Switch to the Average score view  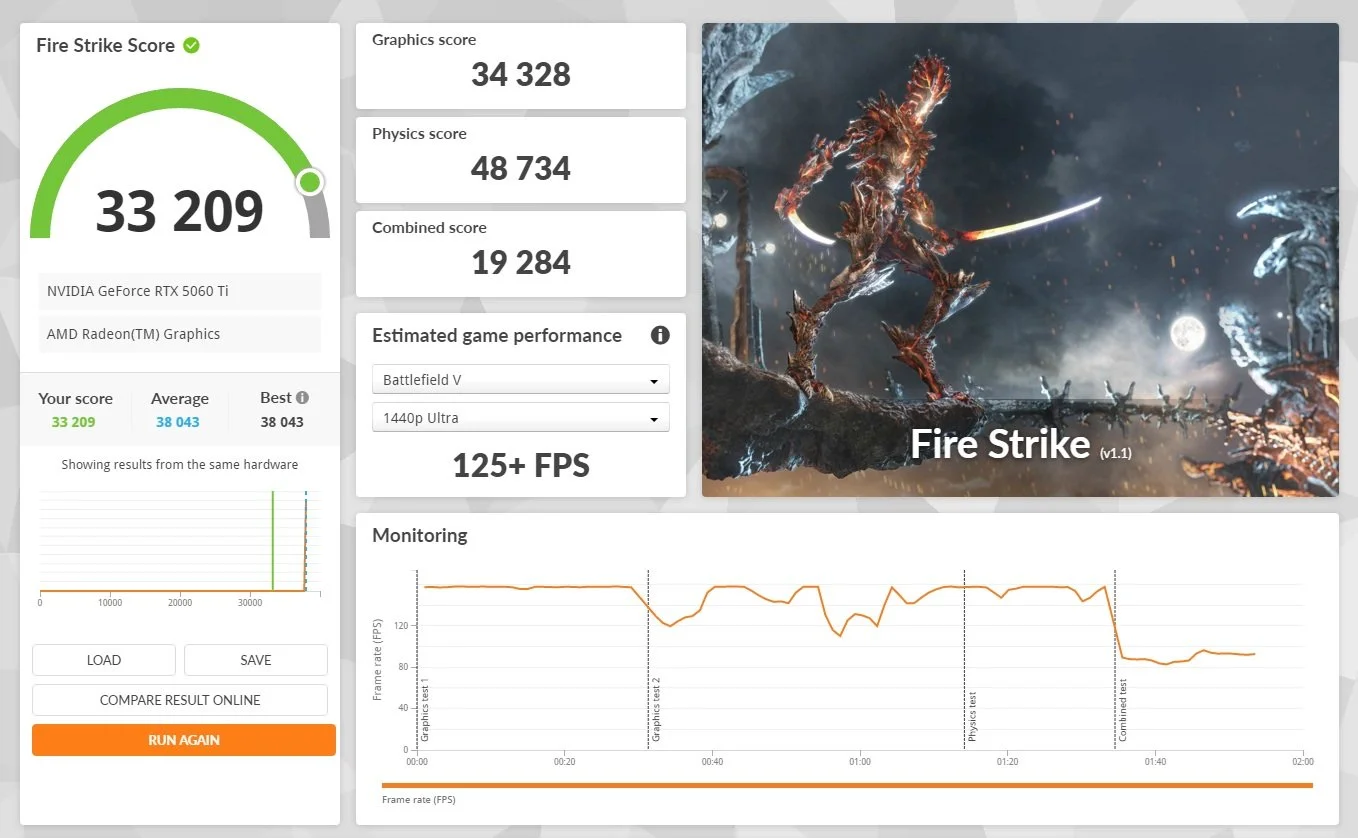[x=179, y=410]
